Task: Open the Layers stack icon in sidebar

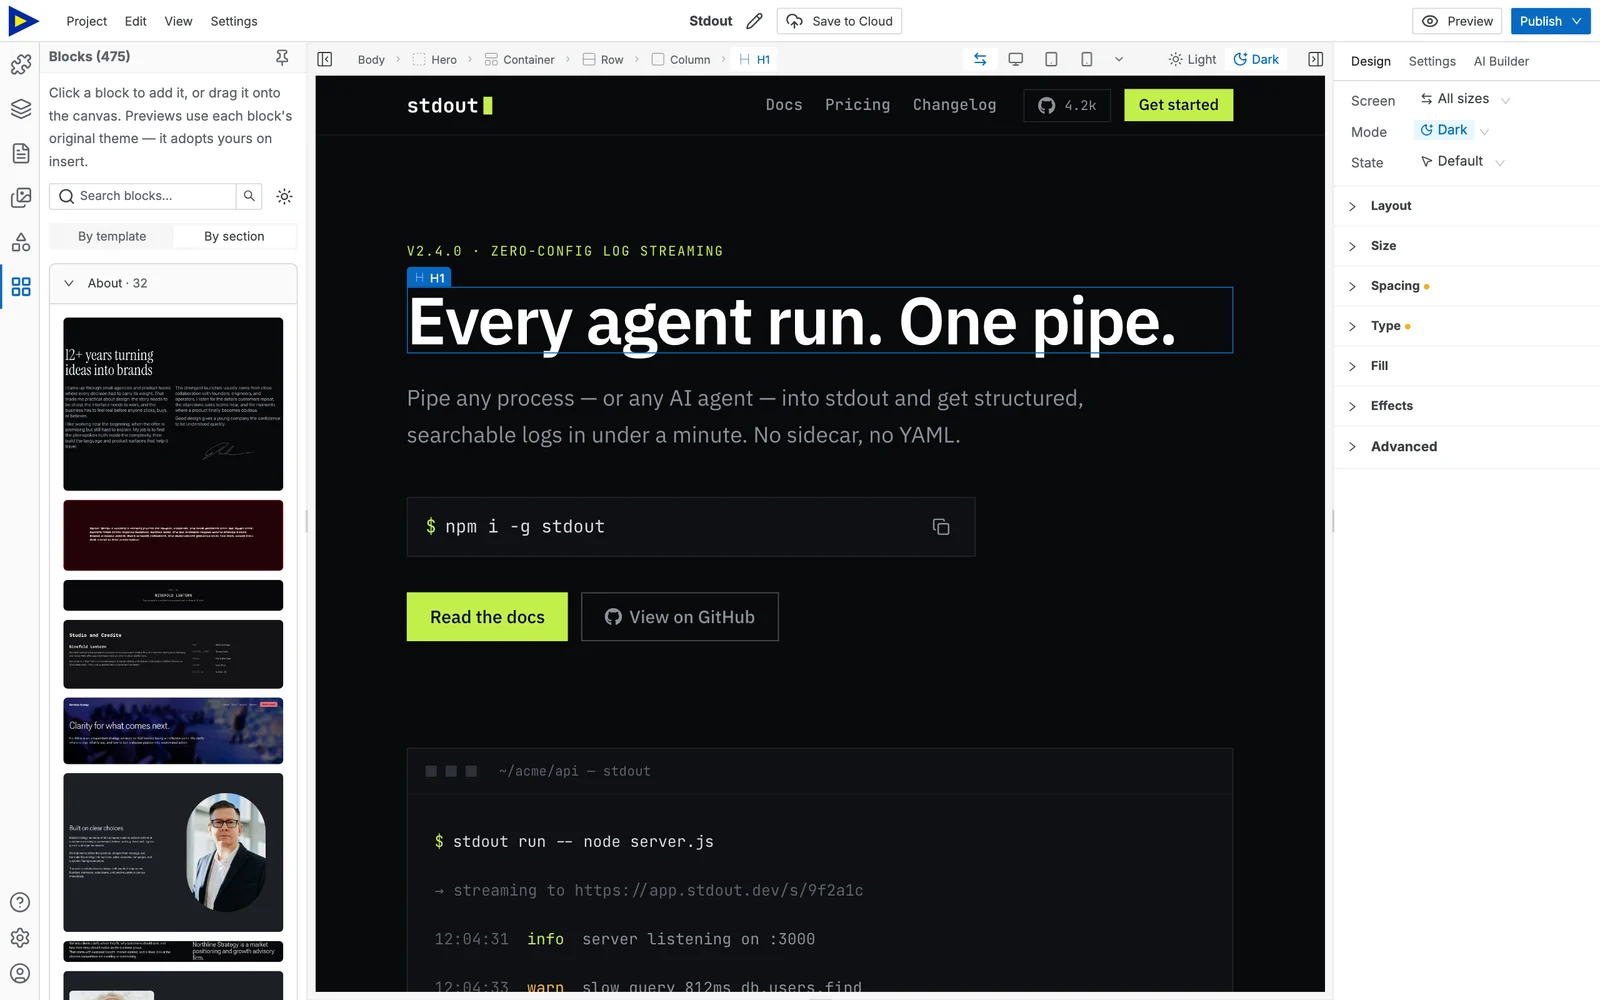Action: point(21,109)
